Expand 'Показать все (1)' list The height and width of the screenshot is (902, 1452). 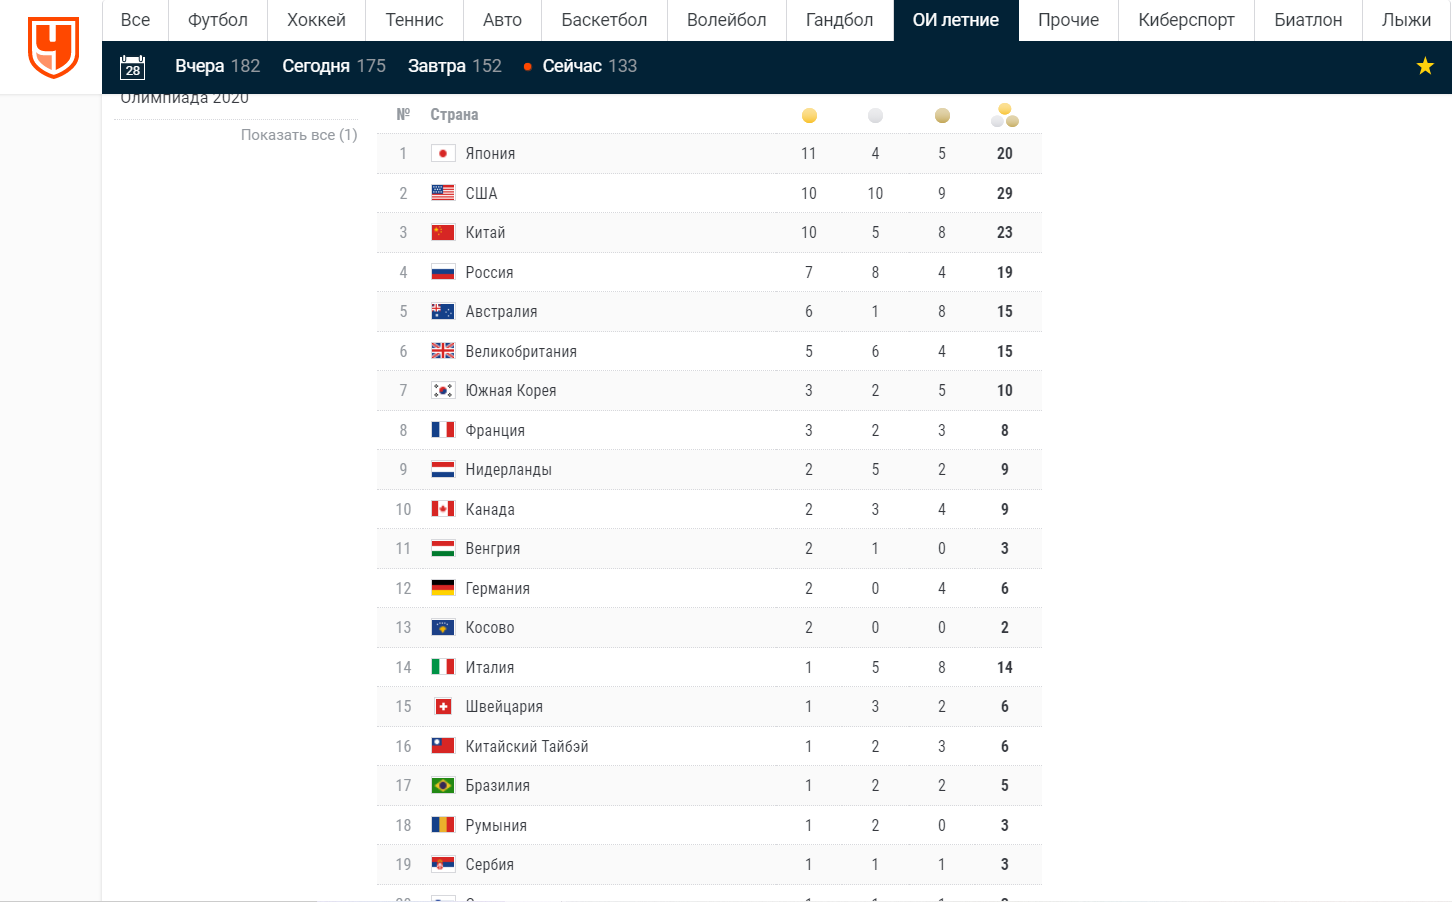pos(298,135)
